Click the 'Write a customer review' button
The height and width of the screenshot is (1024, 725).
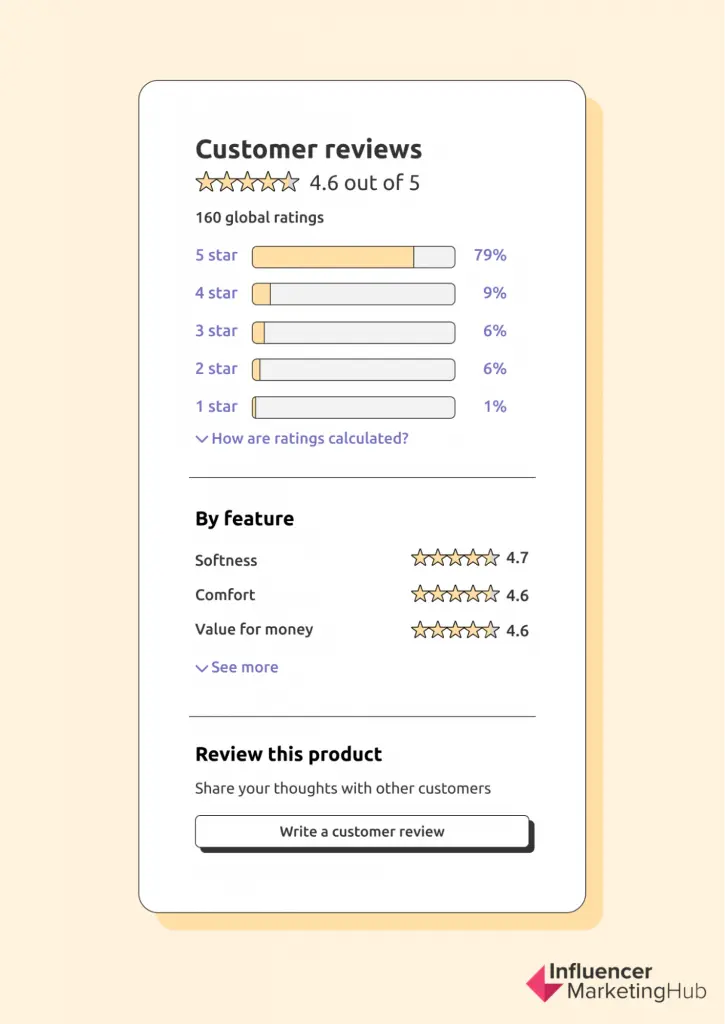(362, 831)
